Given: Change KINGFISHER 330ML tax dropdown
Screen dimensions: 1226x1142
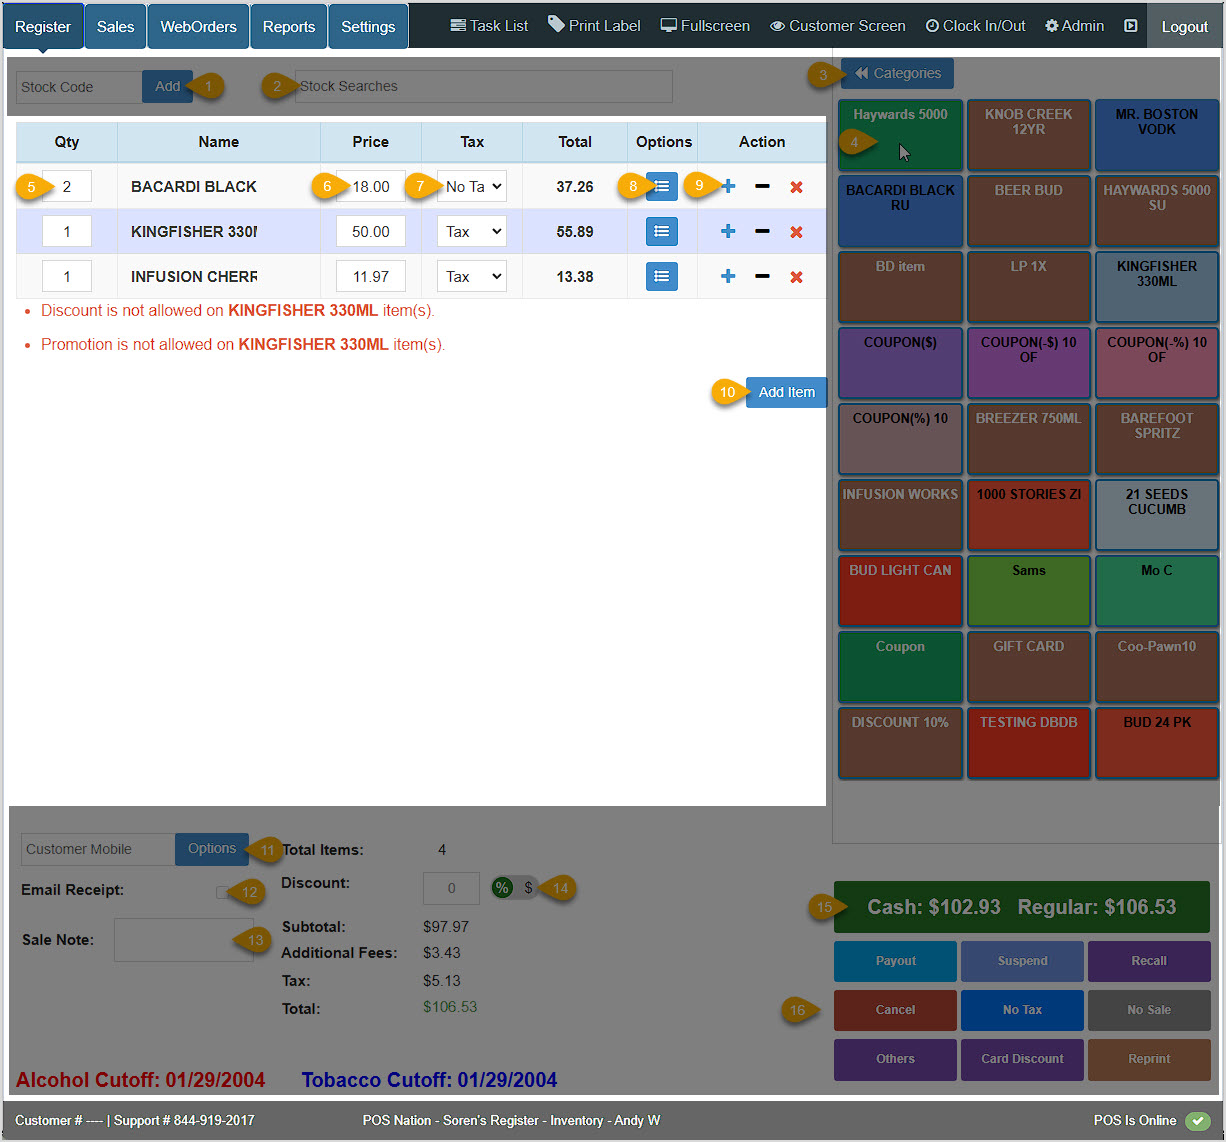Looking at the screenshot, I should (471, 231).
